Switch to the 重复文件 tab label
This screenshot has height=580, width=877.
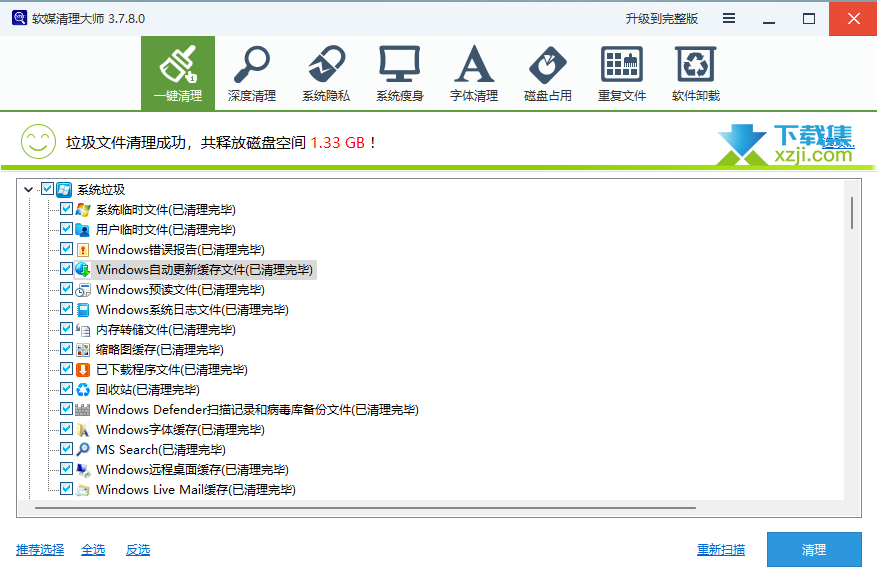coord(621,96)
